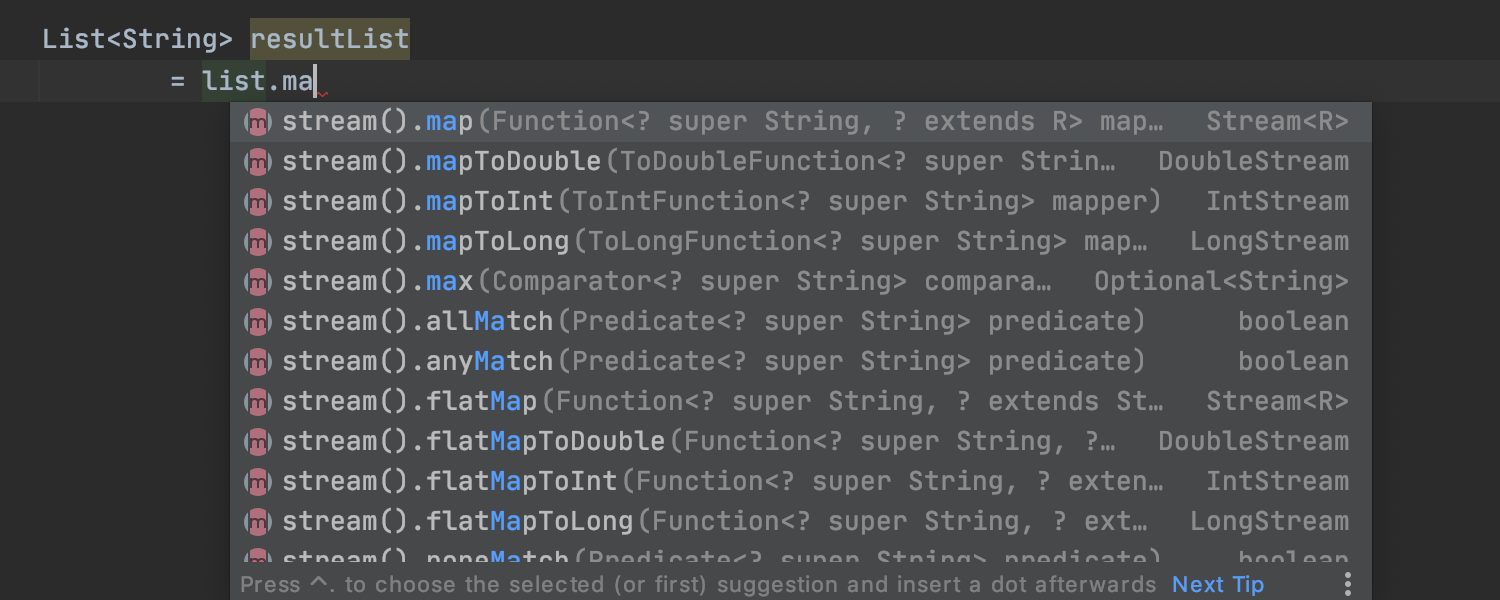The height and width of the screenshot is (600, 1500).
Task: Click method icon beside stream().map suggestion
Action: (258, 122)
